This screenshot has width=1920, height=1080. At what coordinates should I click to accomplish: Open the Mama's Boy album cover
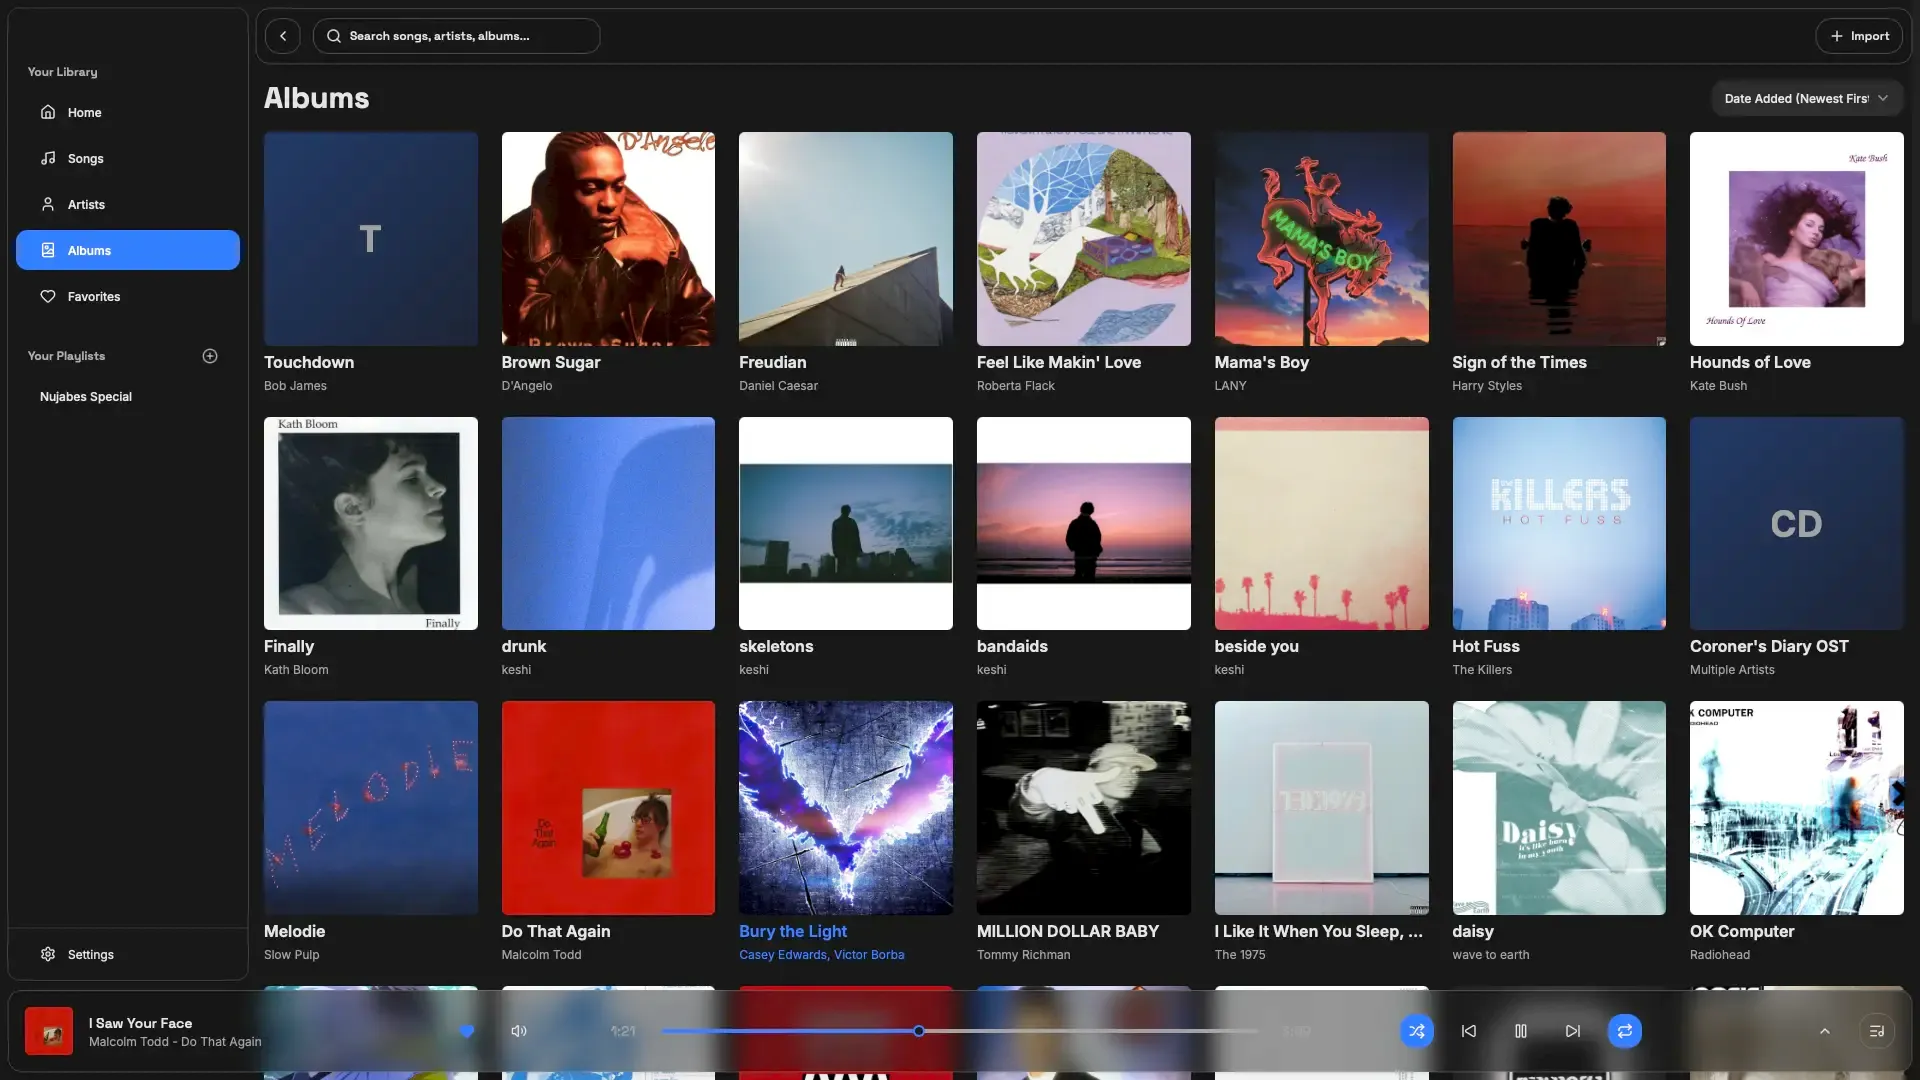coord(1322,239)
